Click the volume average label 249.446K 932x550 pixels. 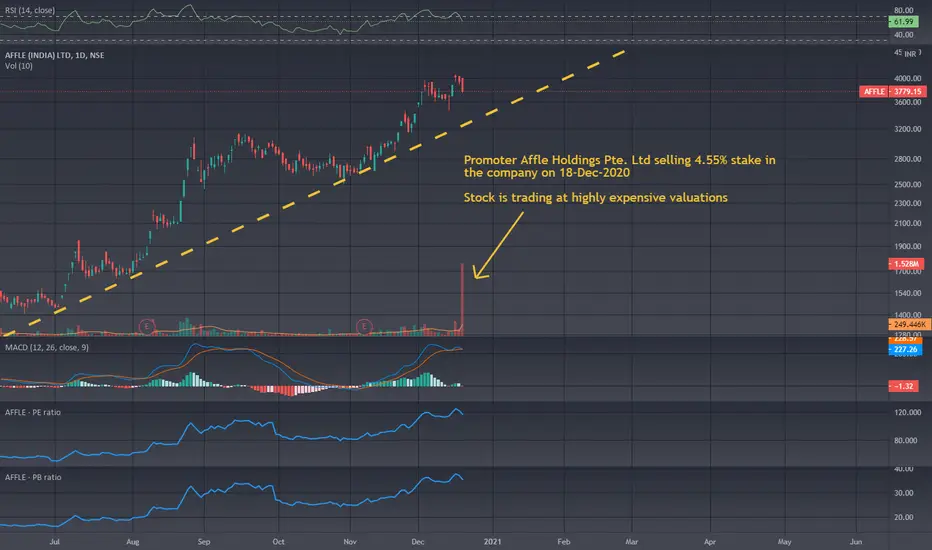pos(909,324)
